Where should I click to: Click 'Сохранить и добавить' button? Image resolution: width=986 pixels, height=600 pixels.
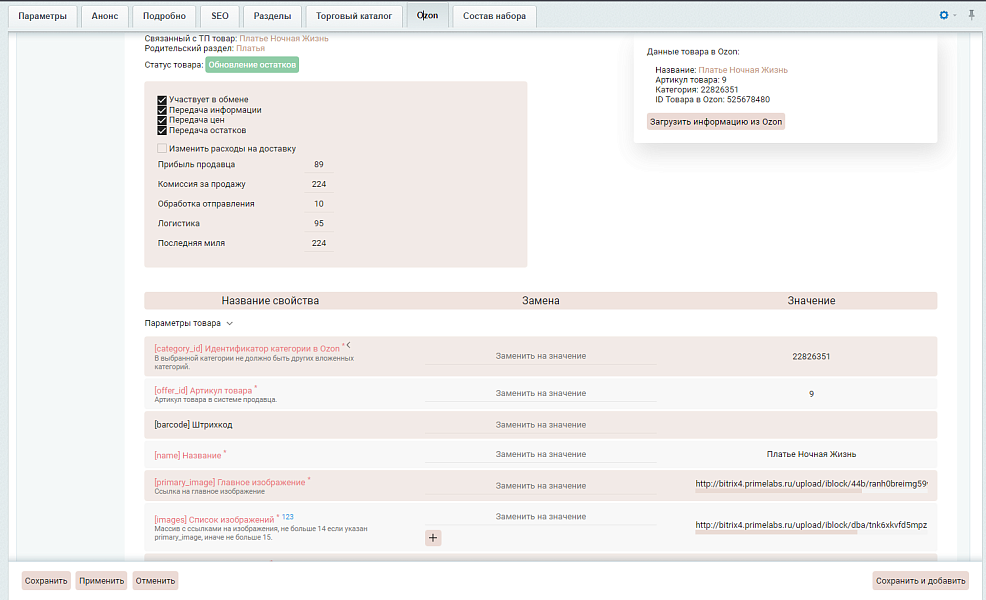pyautogui.click(x=920, y=580)
